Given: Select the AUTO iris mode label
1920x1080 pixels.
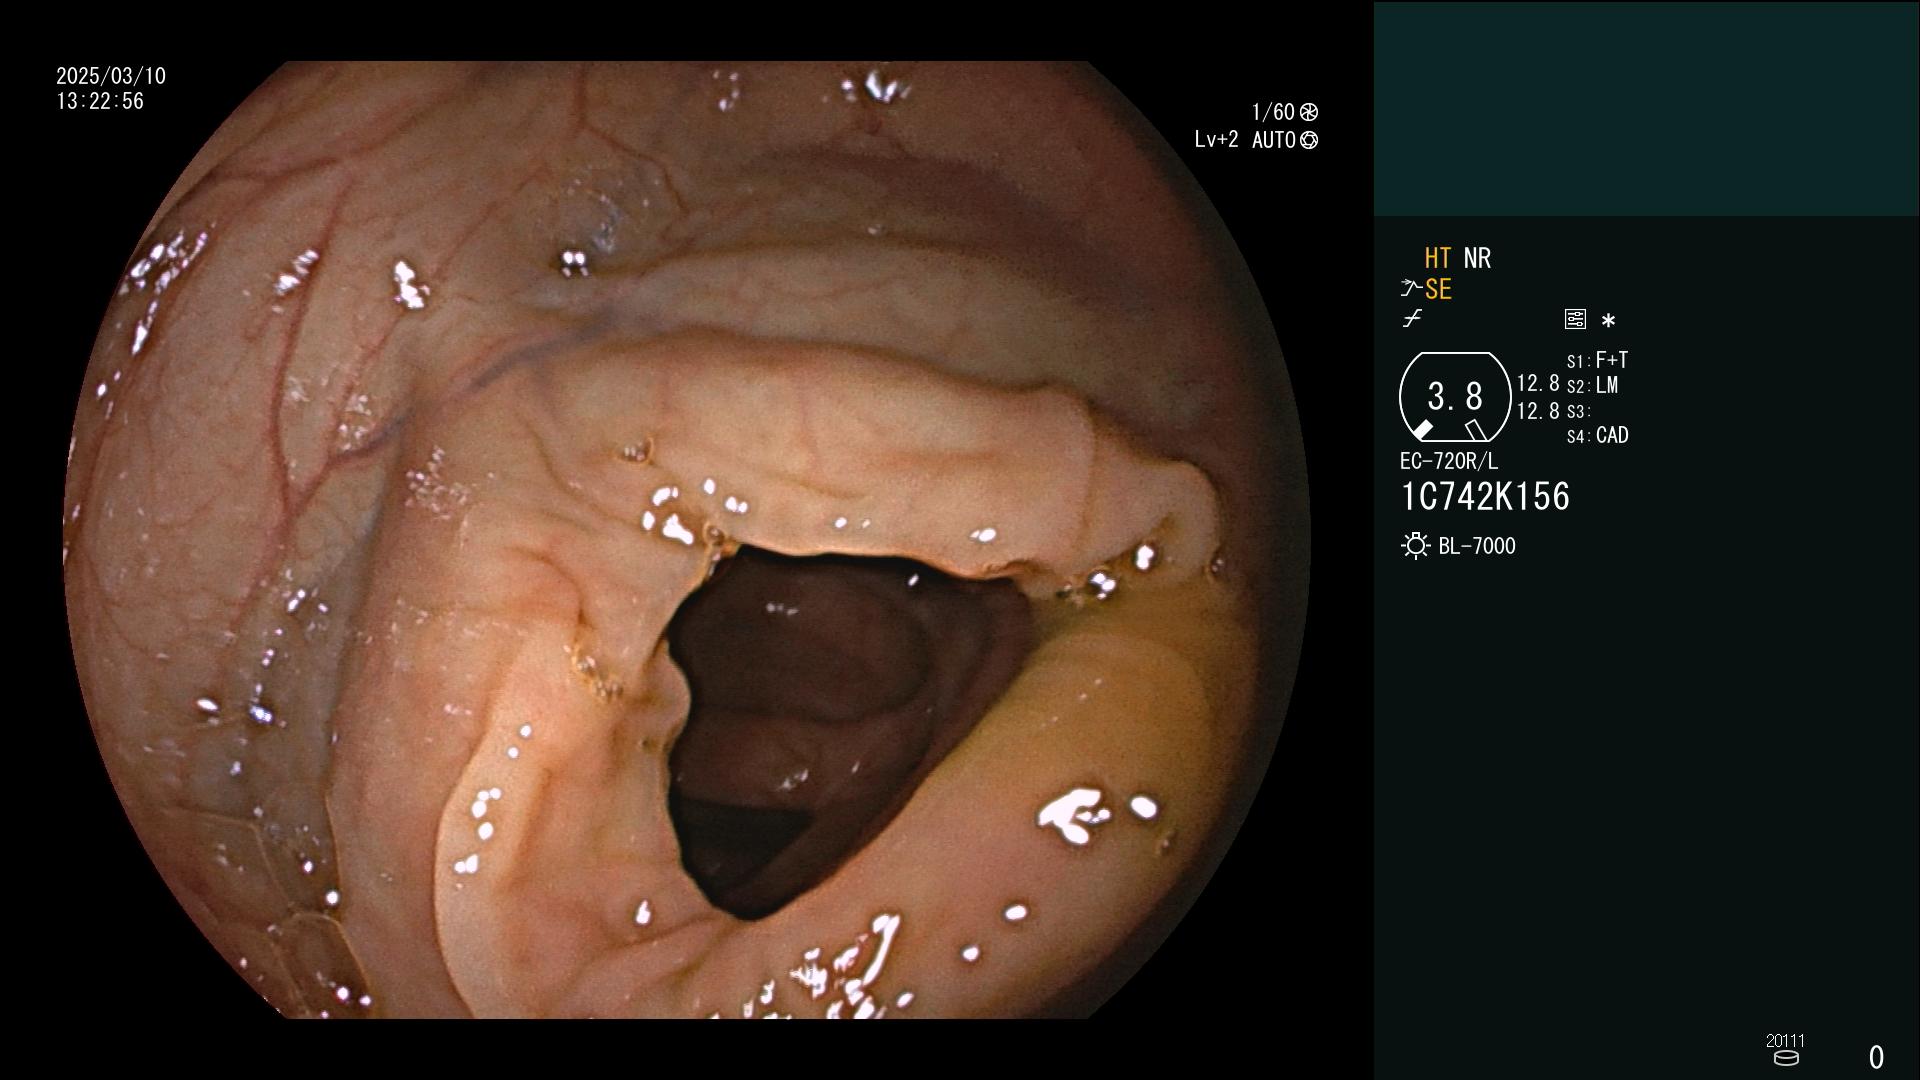Looking at the screenshot, I should pos(1273,140).
